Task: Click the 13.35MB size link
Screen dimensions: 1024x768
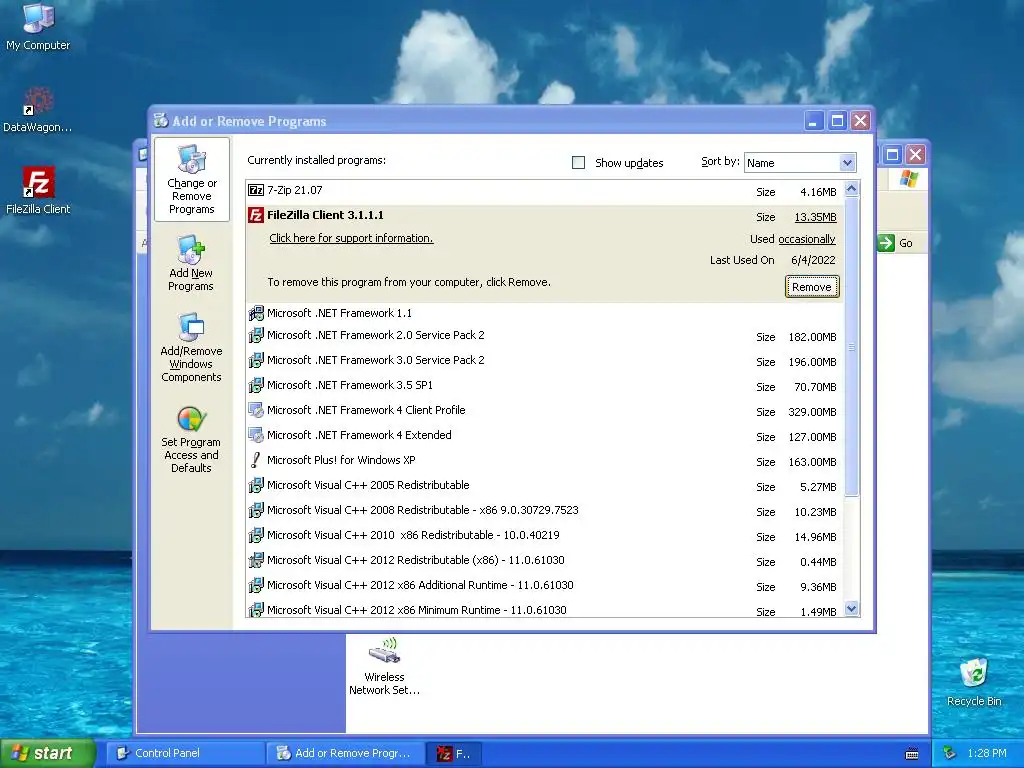Action: click(x=815, y=217)
